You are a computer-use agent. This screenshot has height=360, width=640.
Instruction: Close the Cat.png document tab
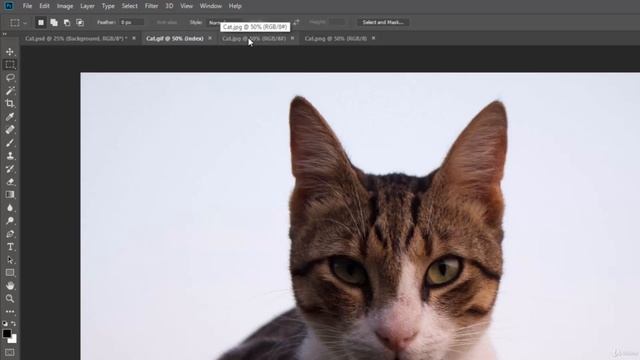click(373, 38)
